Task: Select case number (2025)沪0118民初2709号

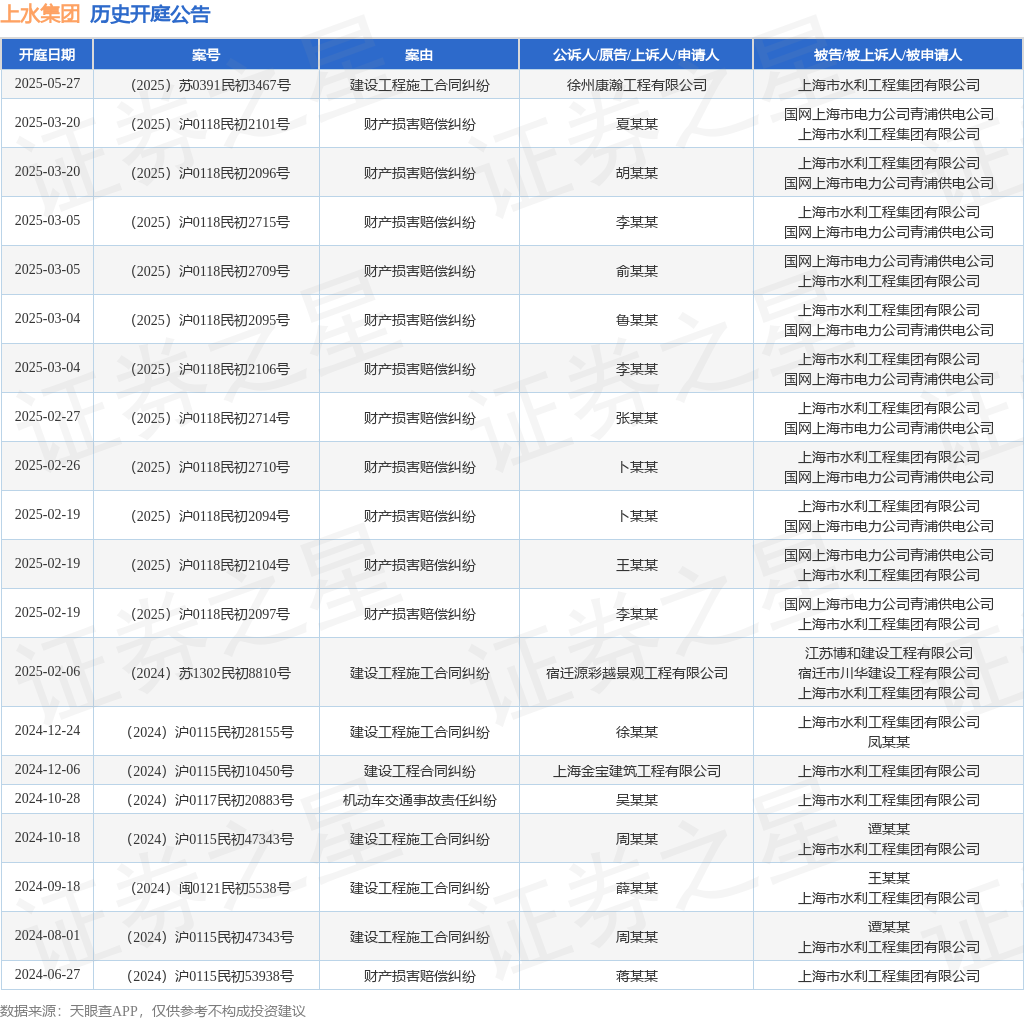Action: click(210, 271)
